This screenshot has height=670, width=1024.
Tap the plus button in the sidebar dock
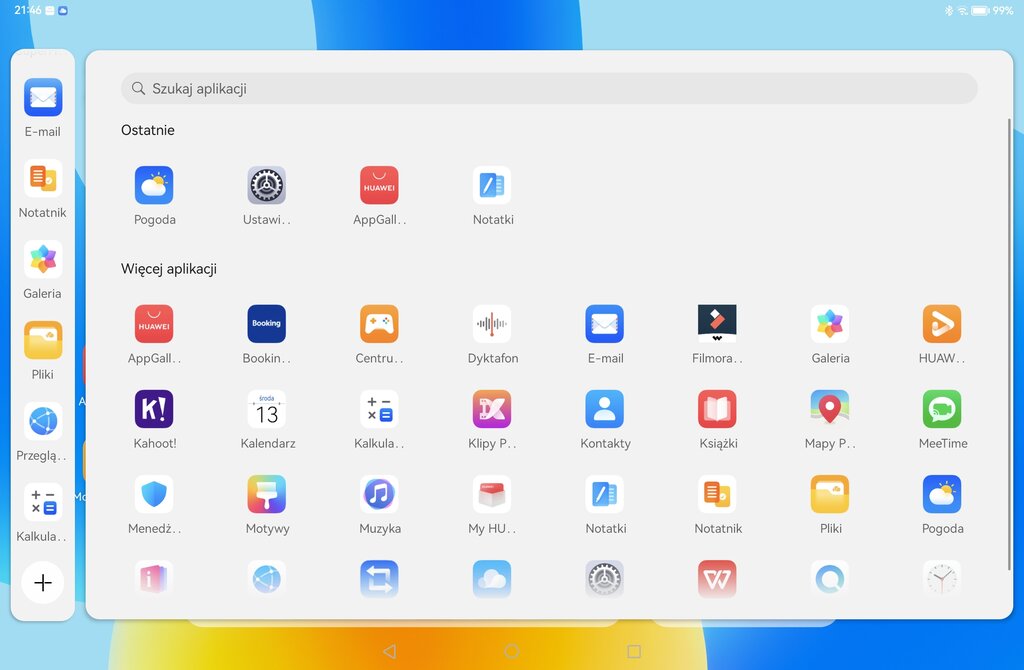click(x=43, y=582)
